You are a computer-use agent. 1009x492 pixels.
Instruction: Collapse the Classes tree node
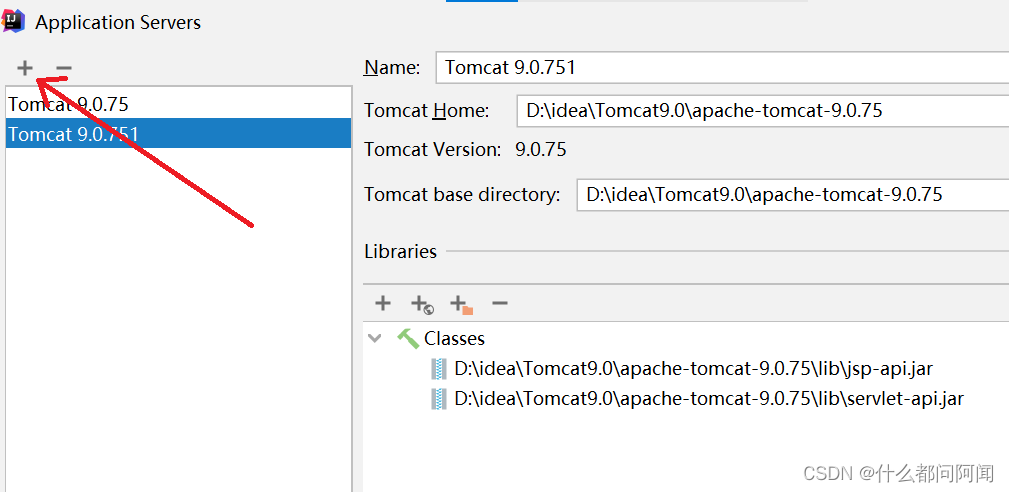coord(375,338)
